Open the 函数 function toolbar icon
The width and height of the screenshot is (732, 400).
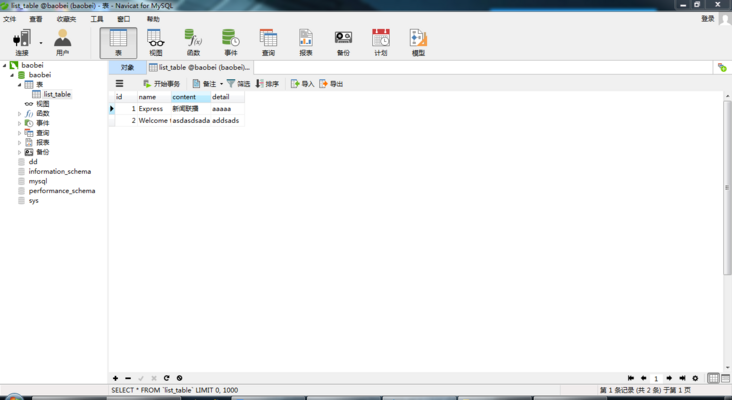coord(193,42)
